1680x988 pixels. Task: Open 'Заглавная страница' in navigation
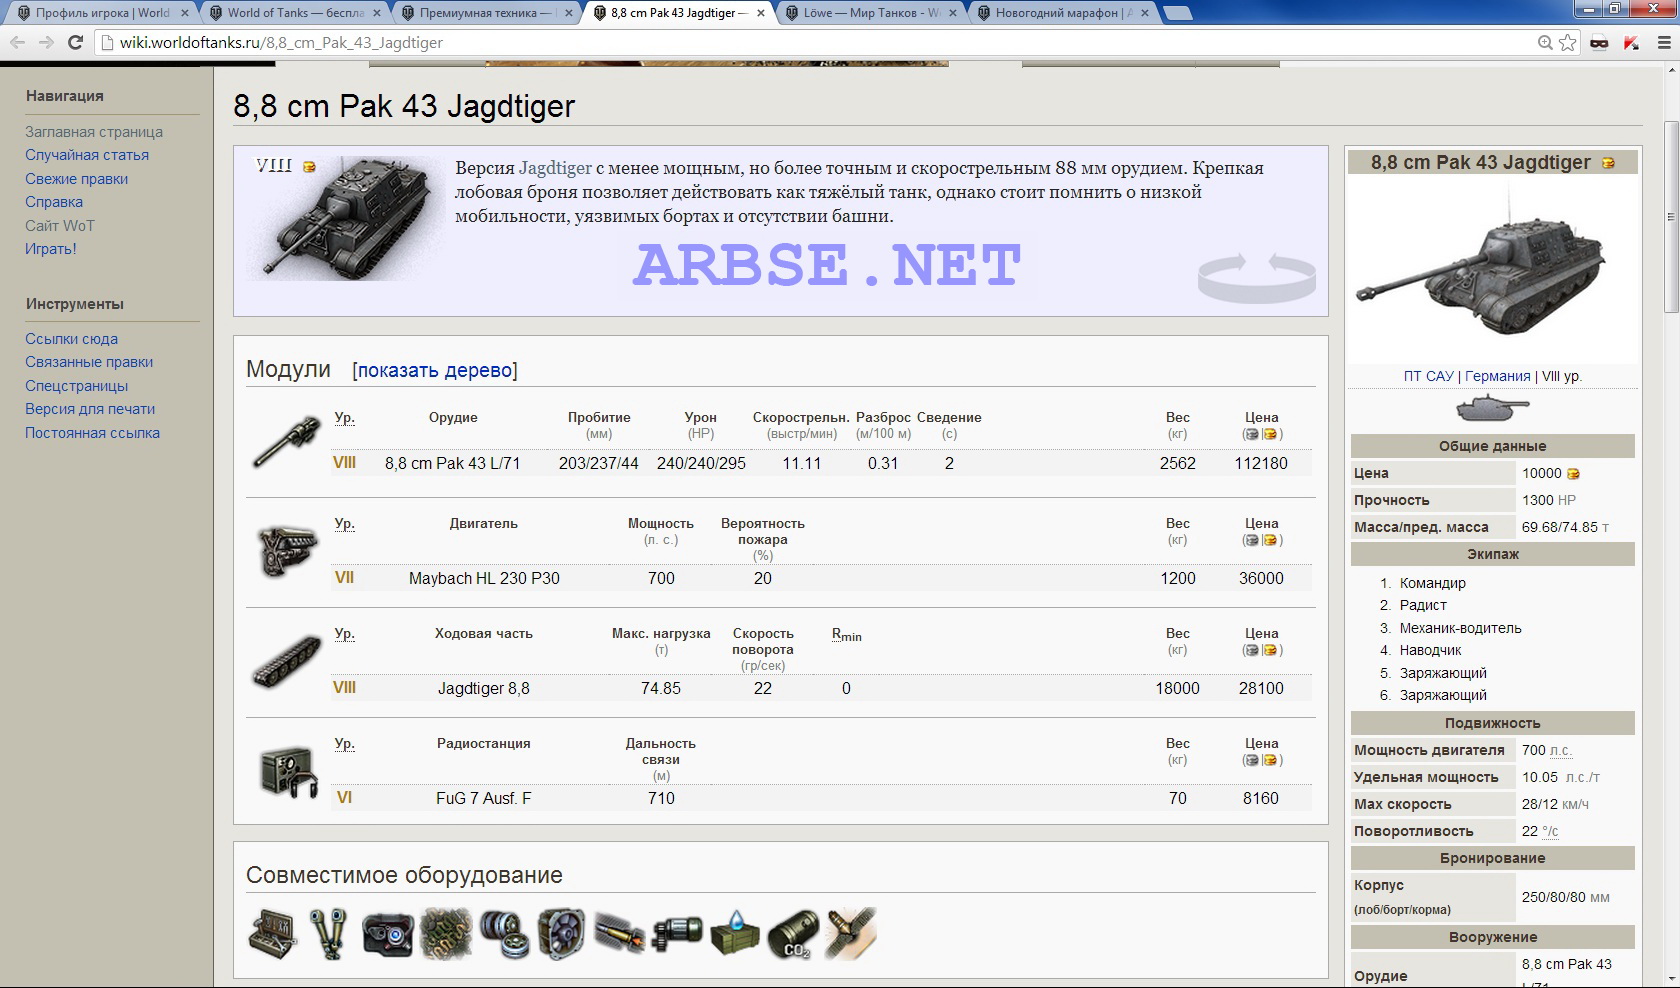(94, 132)
